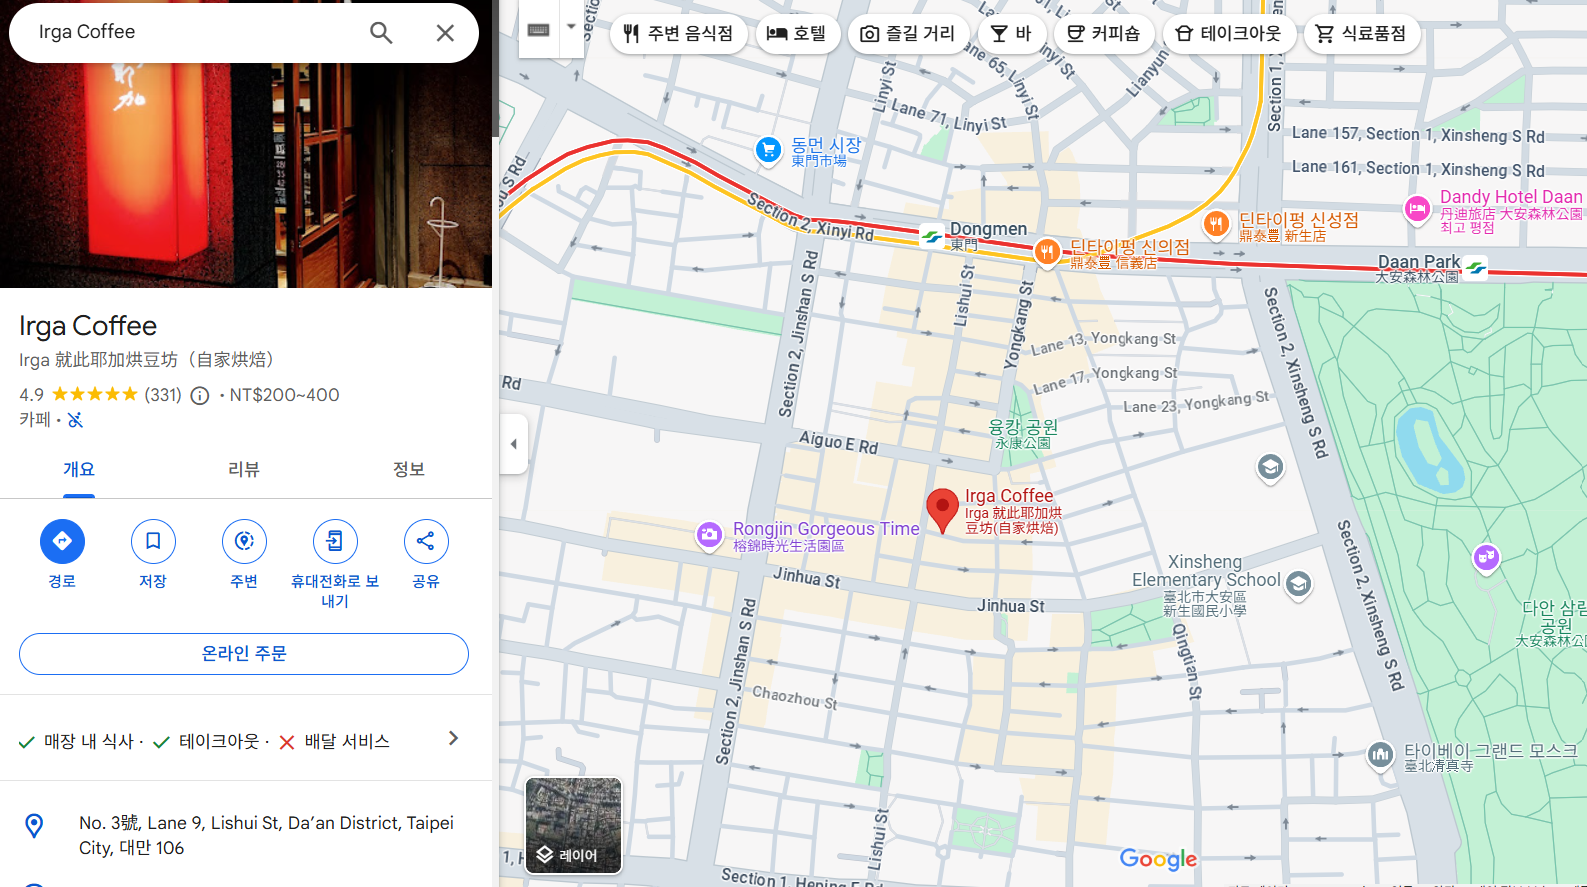Click the 테이크아웃 service option text

pyautogui.click(x=219, y=741)
